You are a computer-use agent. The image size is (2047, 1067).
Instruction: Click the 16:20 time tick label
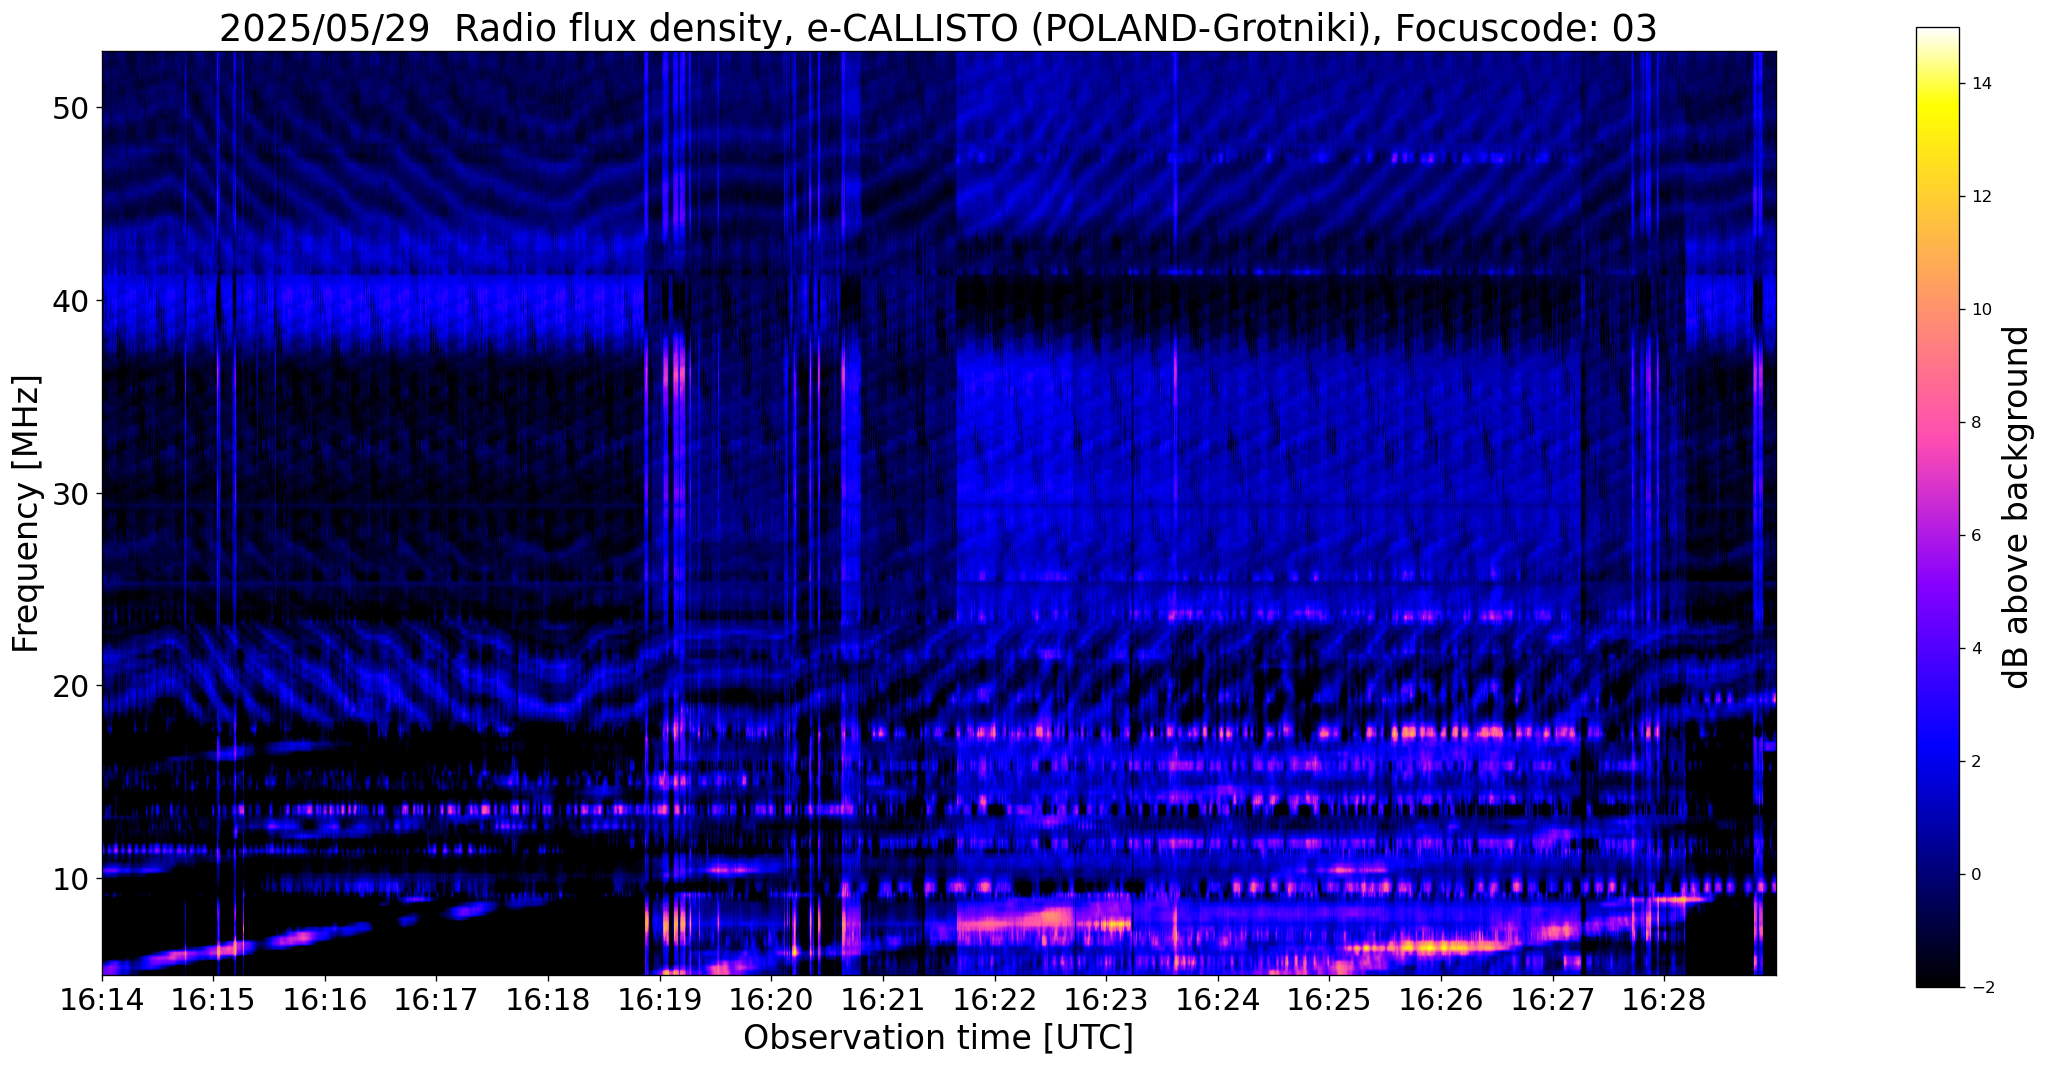tap(771, 1000)
